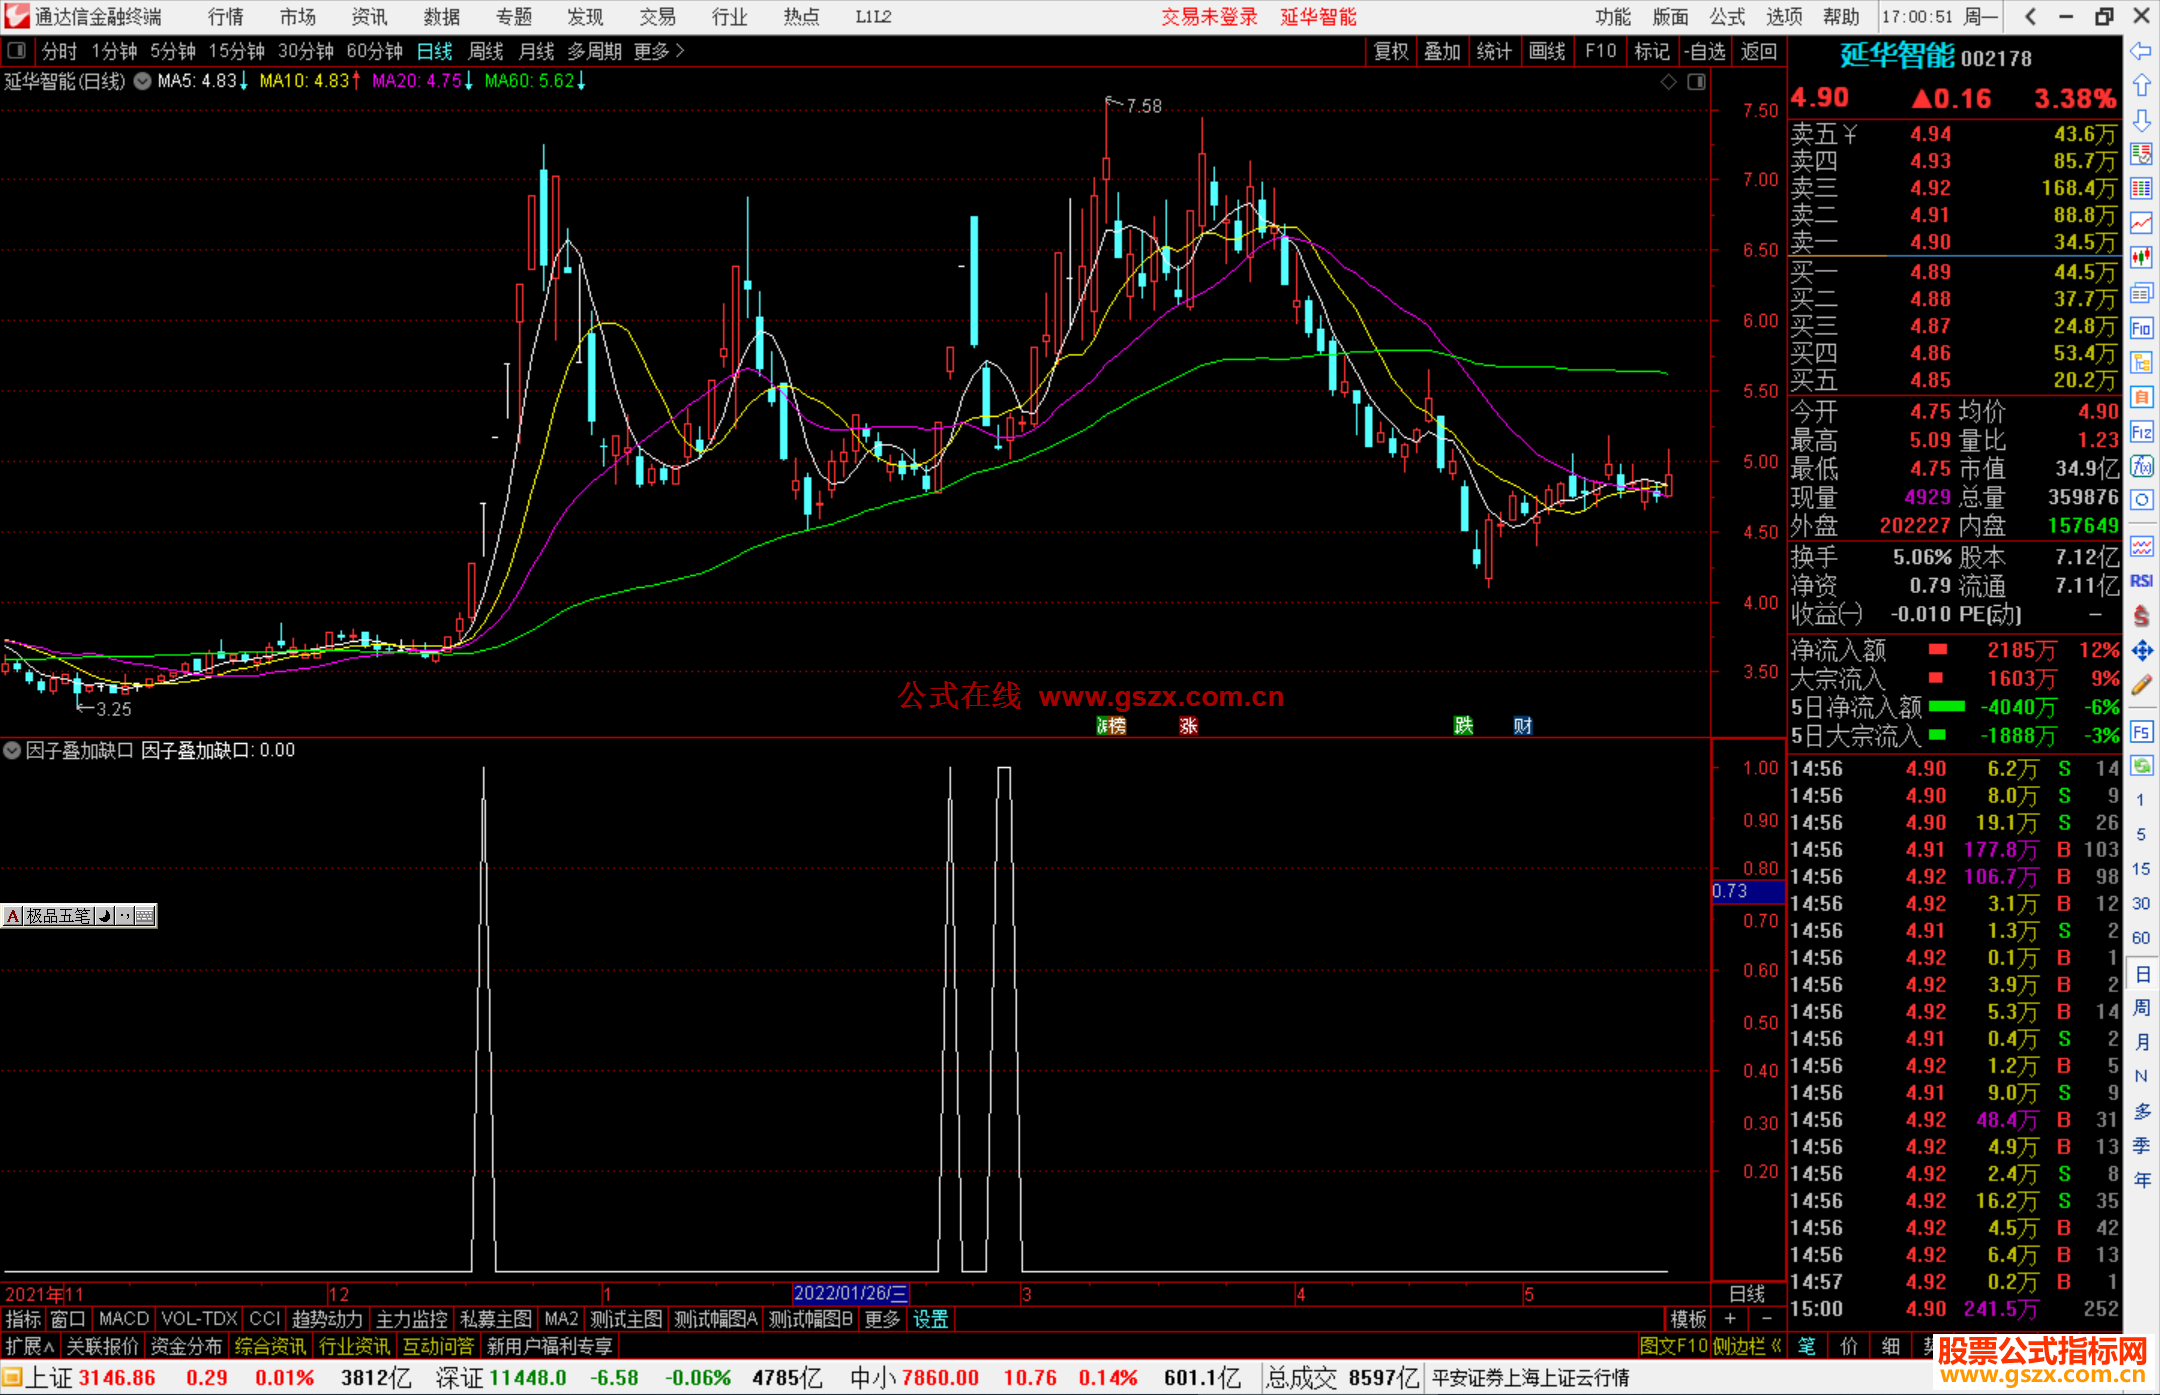Select the 月 monthly period in sidebar
This screenshot has height=1395, width=2160.
[2141, 1042]
